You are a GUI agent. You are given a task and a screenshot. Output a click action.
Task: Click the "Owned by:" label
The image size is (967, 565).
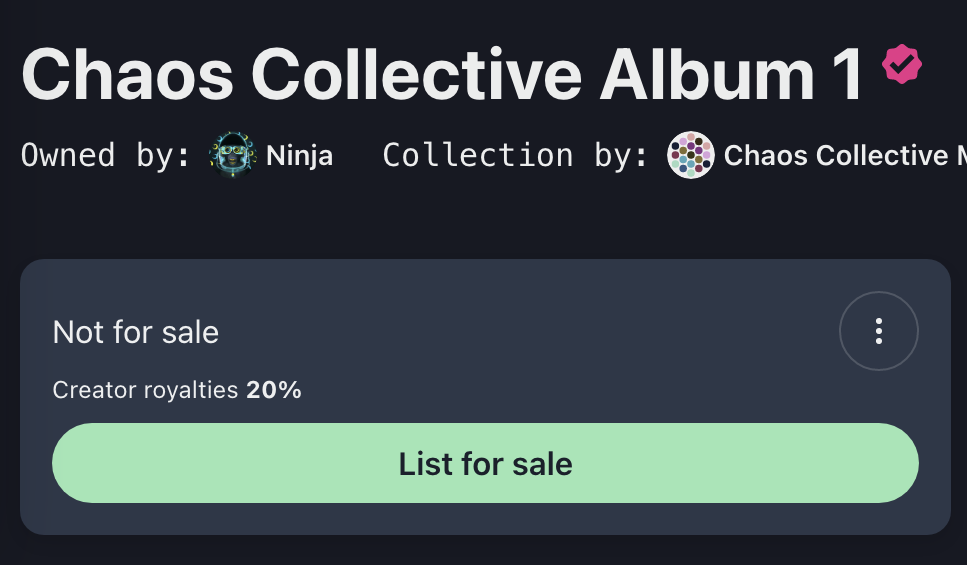pyautogui.click(x=106, y=156)
